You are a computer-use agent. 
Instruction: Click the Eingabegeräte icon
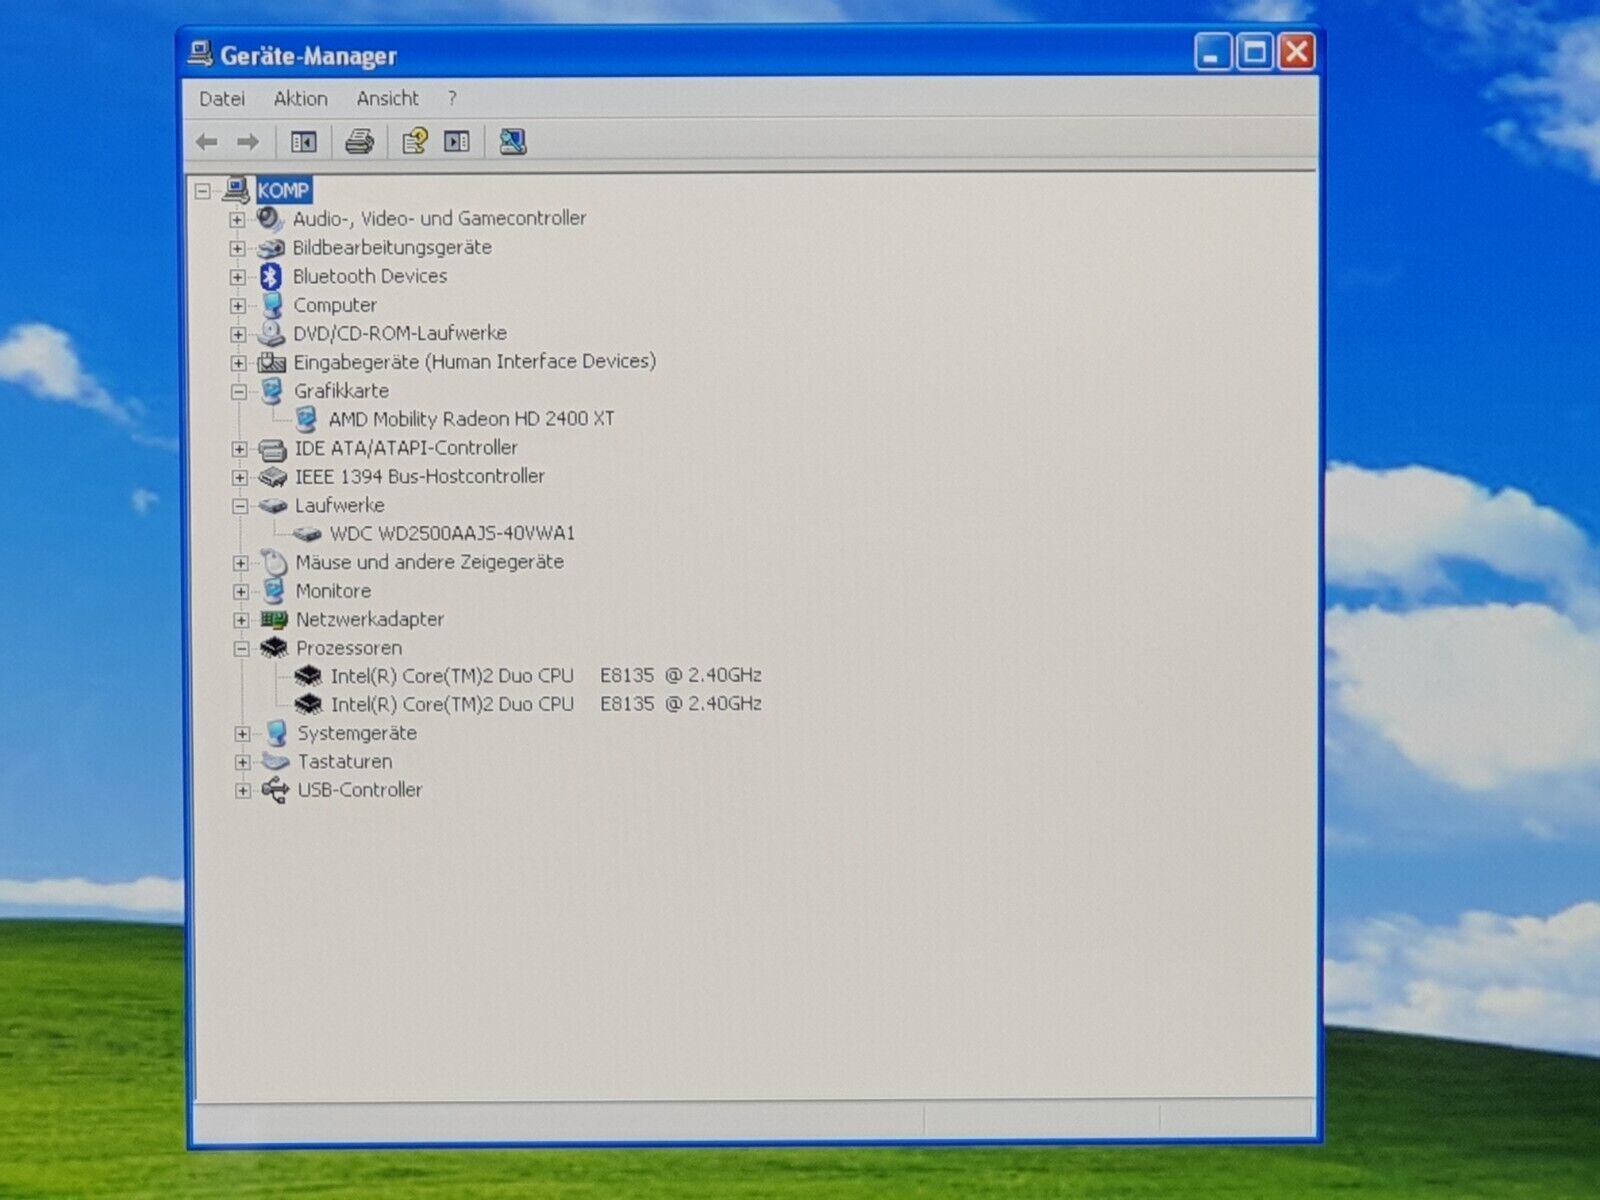(x=271, y=362)
